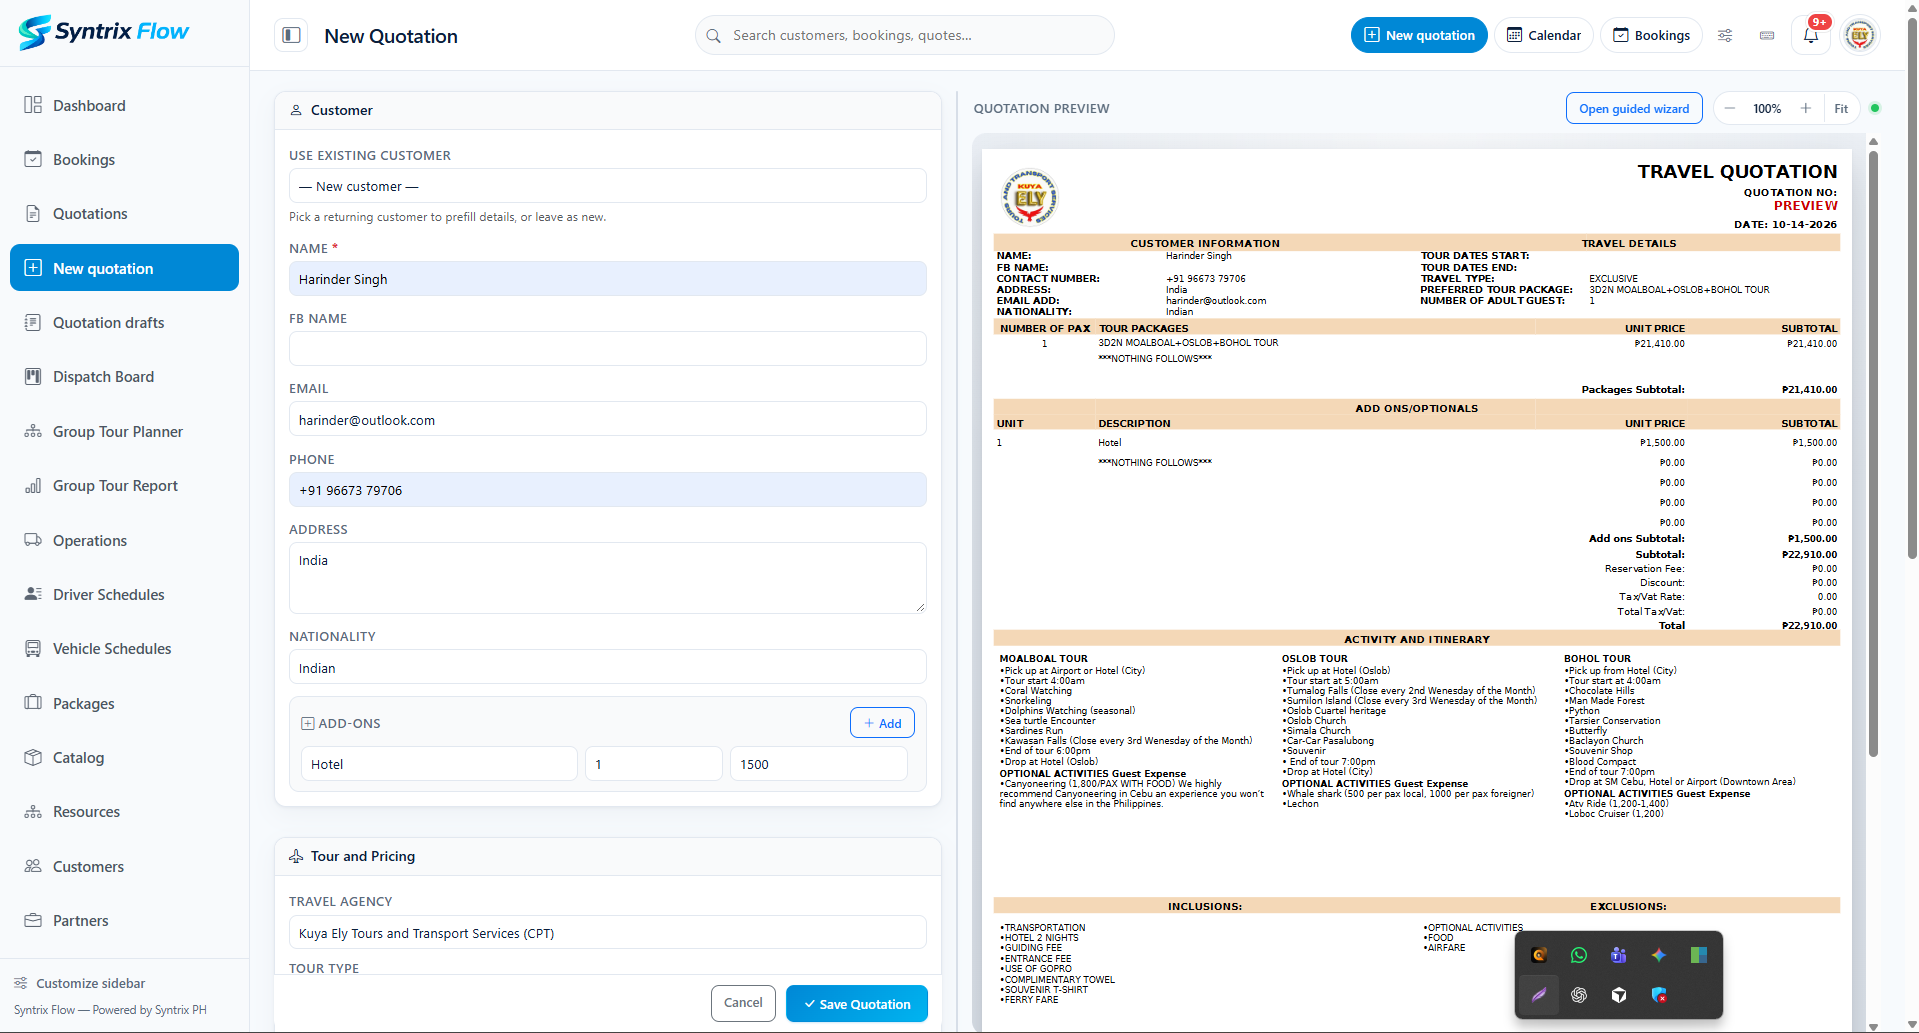Go to Quotation drafts in sidebar

[x=124, y=322]
